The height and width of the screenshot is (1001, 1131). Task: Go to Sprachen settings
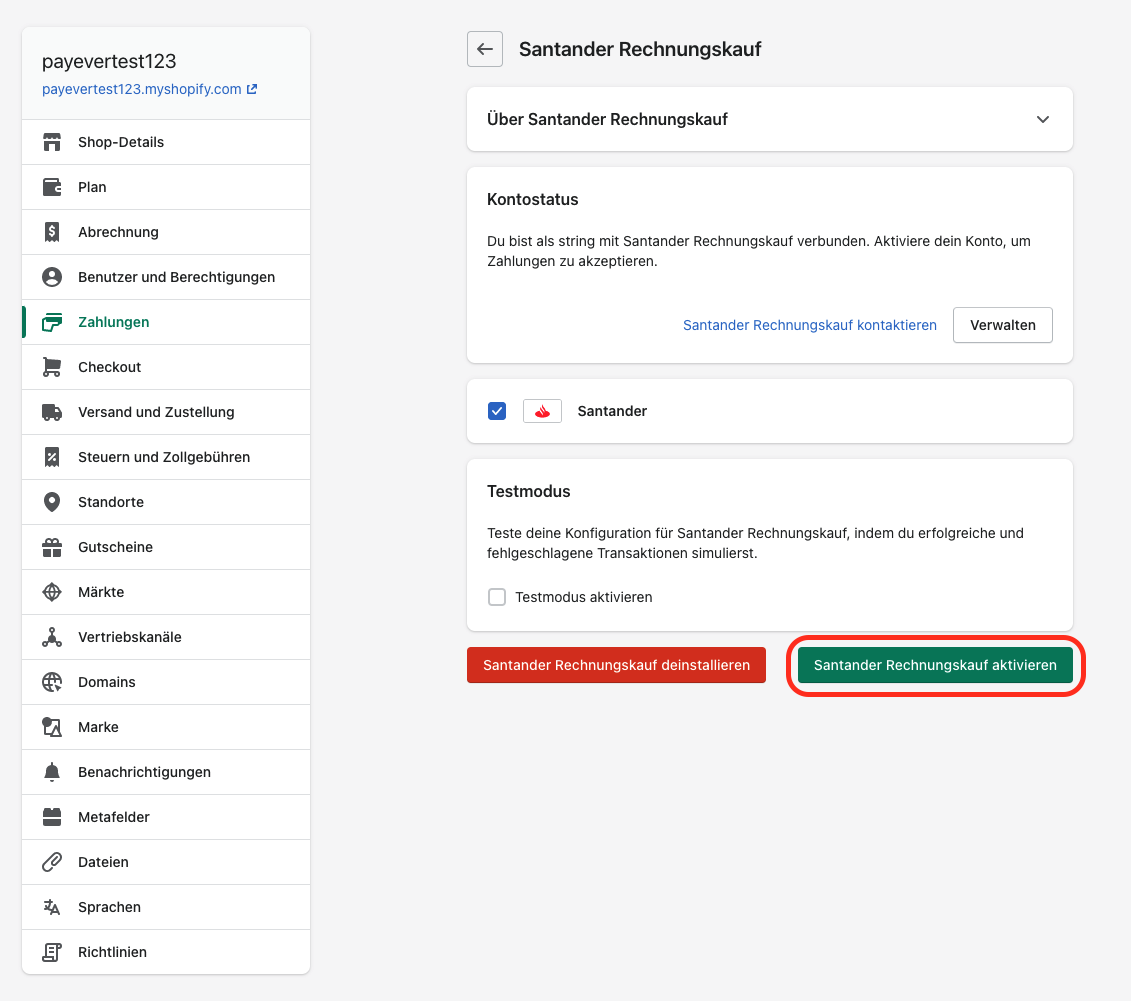(166, 907)
